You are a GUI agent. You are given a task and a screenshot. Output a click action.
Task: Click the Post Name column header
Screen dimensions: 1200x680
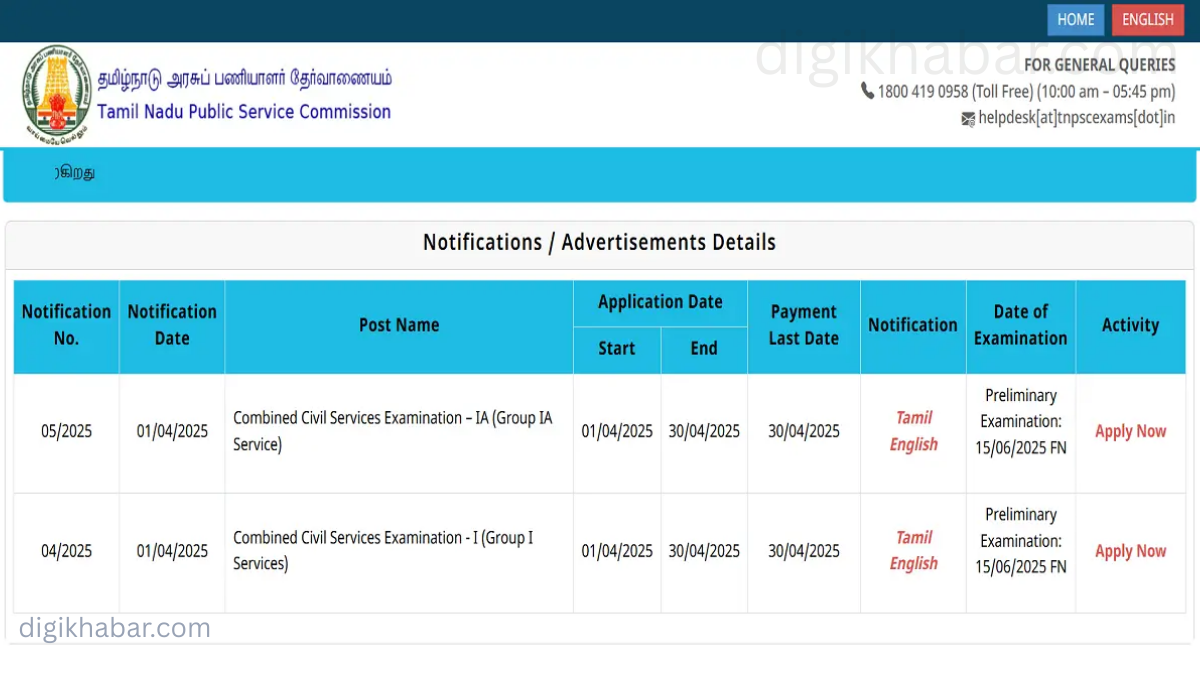[x=399, y=325]
